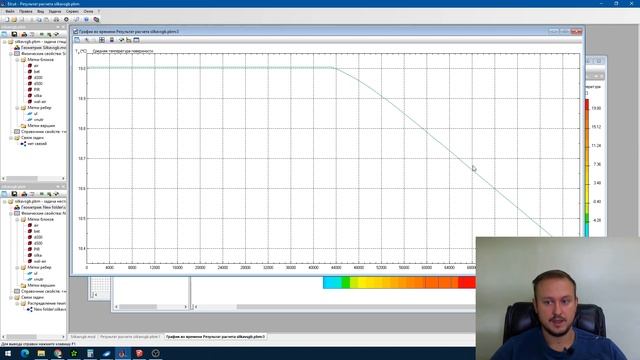Click the curve icon in graph window toolbar
Viewport: 640px width, 360px height.
[121, 40]
